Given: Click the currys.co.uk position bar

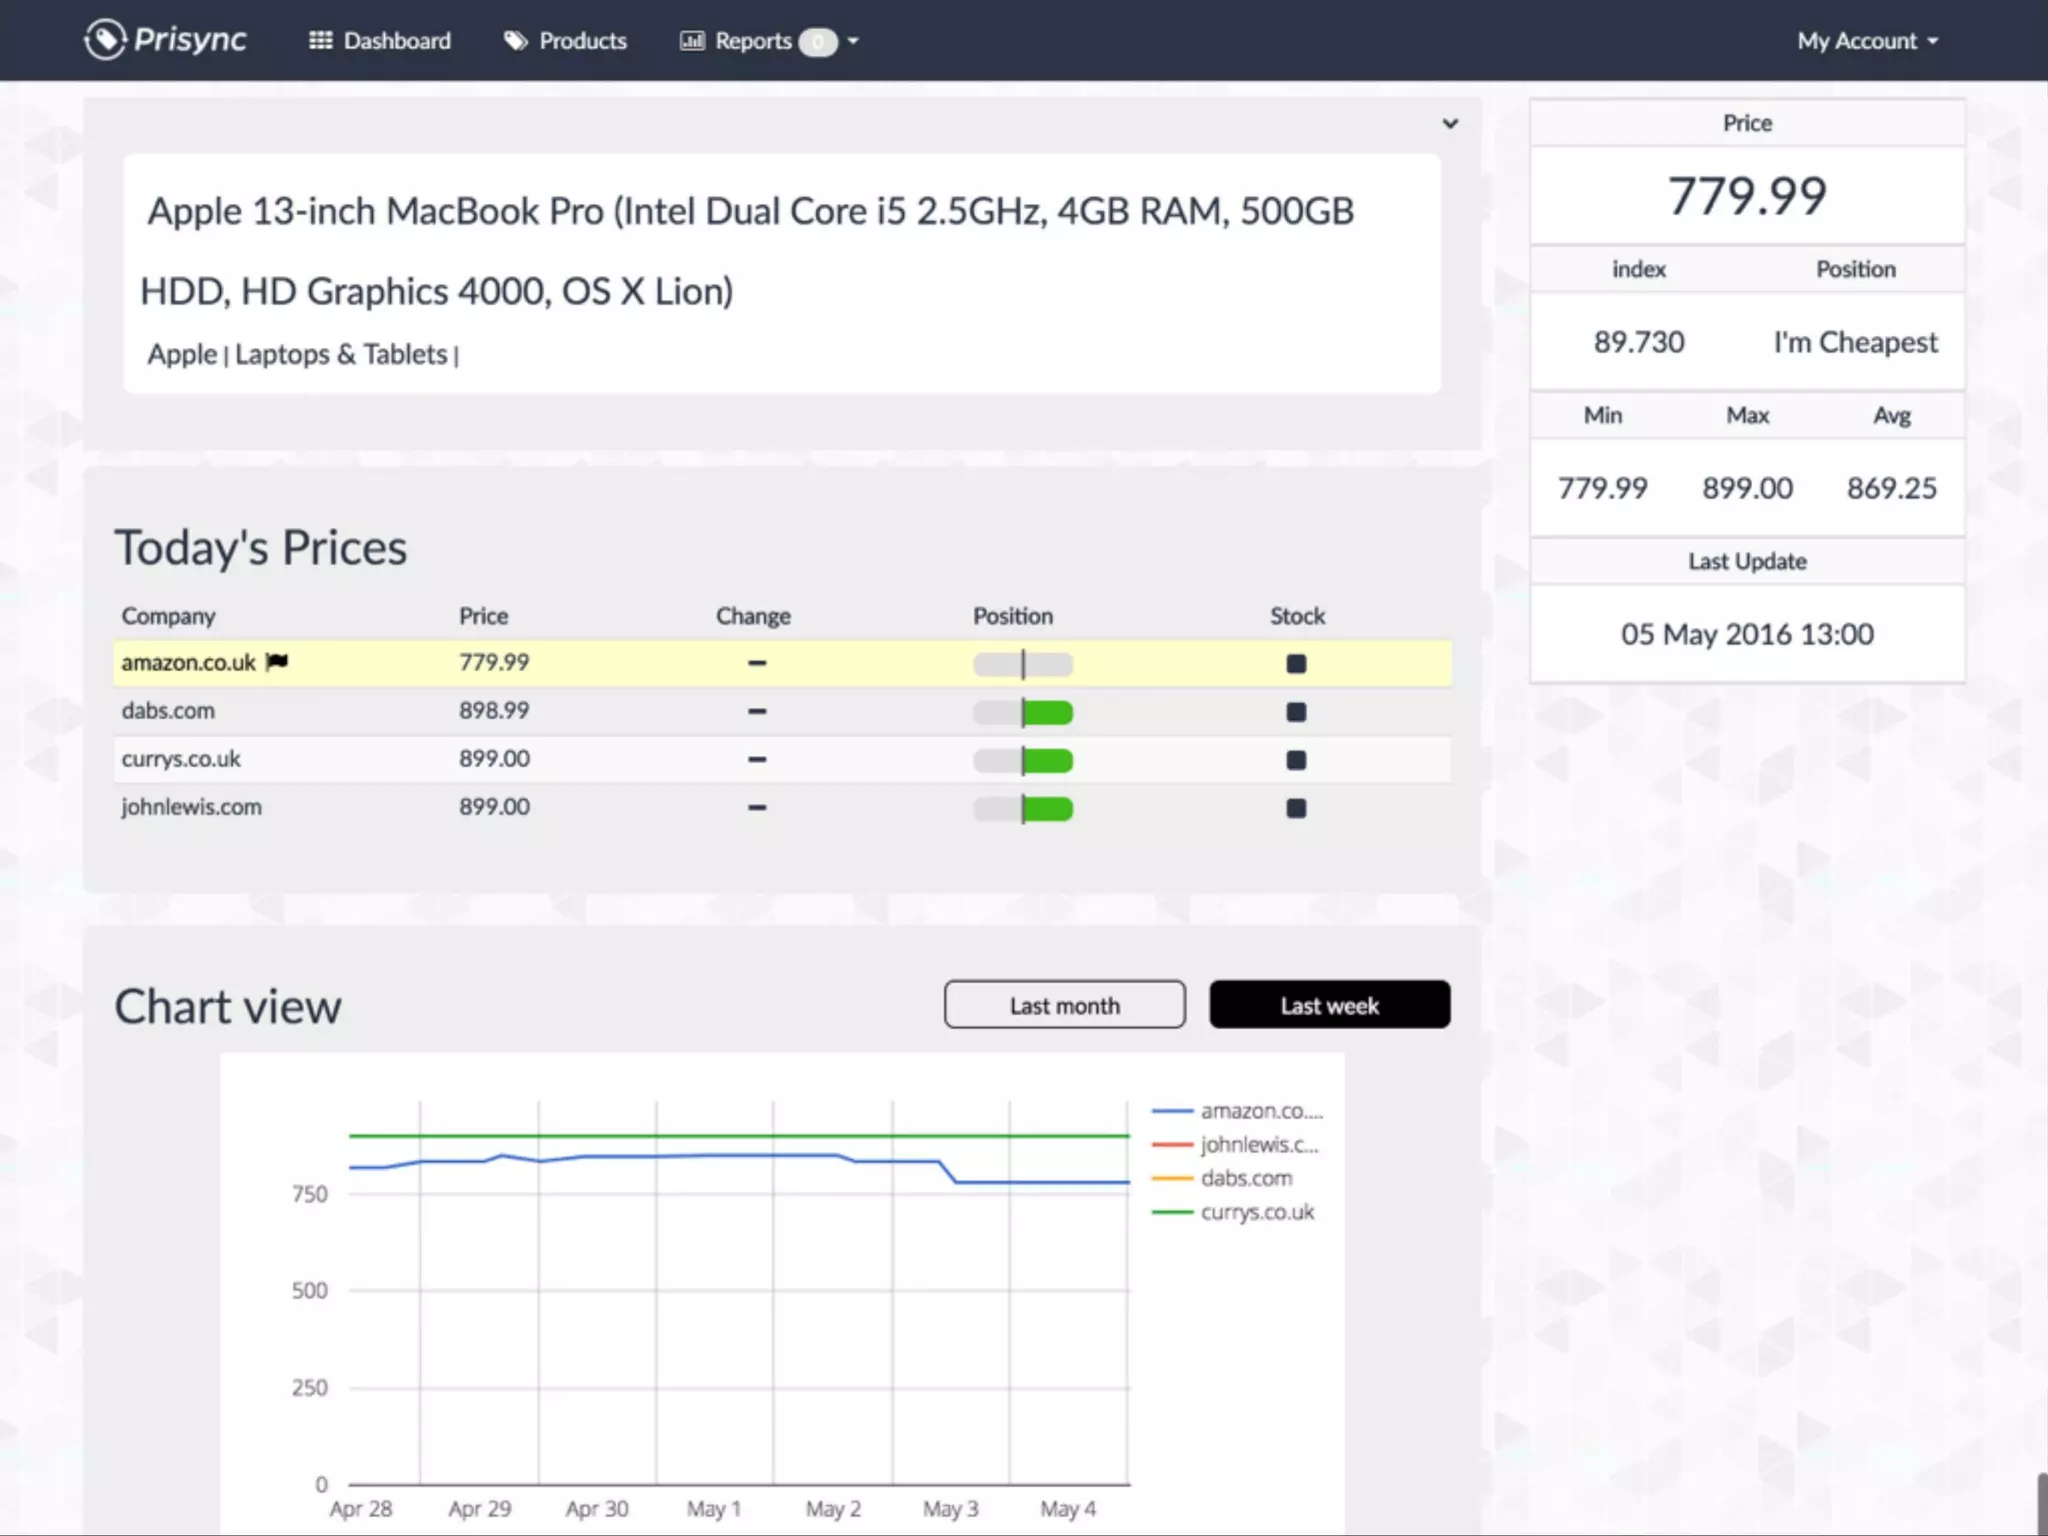Looking at the screenshot, I should [x=1023, y=761].
